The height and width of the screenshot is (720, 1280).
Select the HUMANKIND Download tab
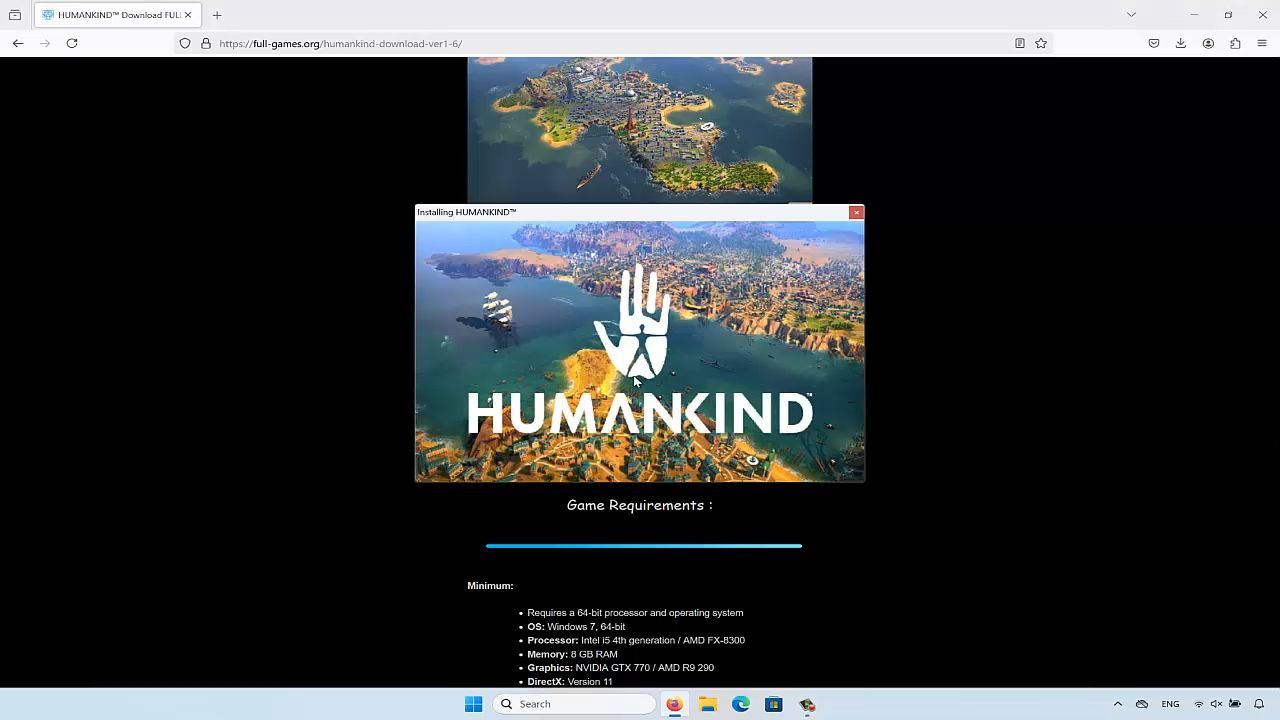[x=117, y=15]
